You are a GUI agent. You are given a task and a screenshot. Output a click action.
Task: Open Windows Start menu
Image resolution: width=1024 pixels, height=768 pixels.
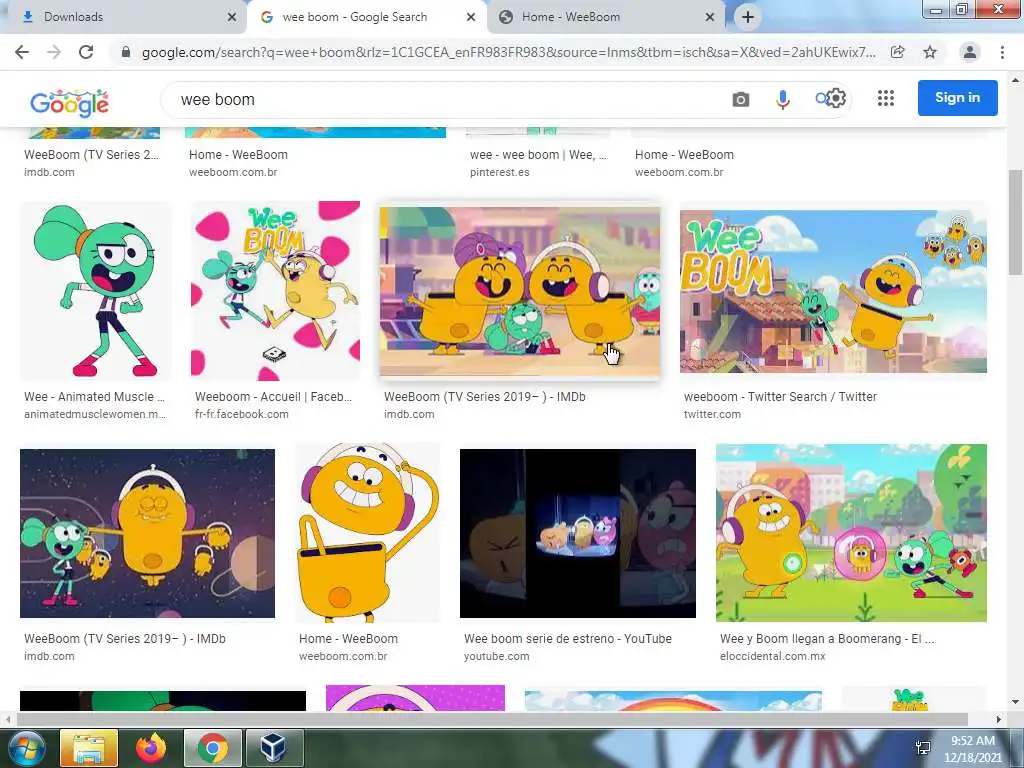pyautogui.click(x=25, y=748)
